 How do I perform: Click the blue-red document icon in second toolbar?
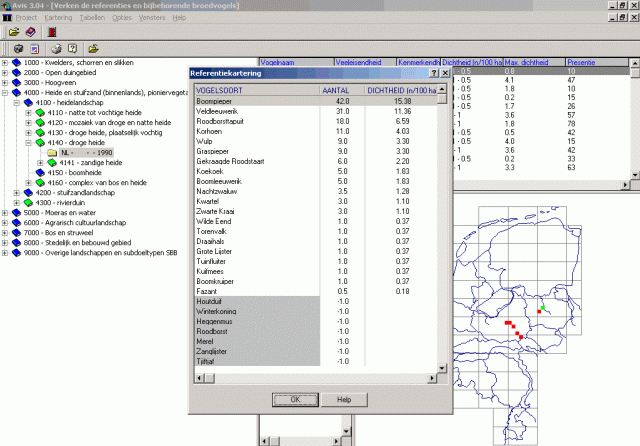(x=35, y=49)
